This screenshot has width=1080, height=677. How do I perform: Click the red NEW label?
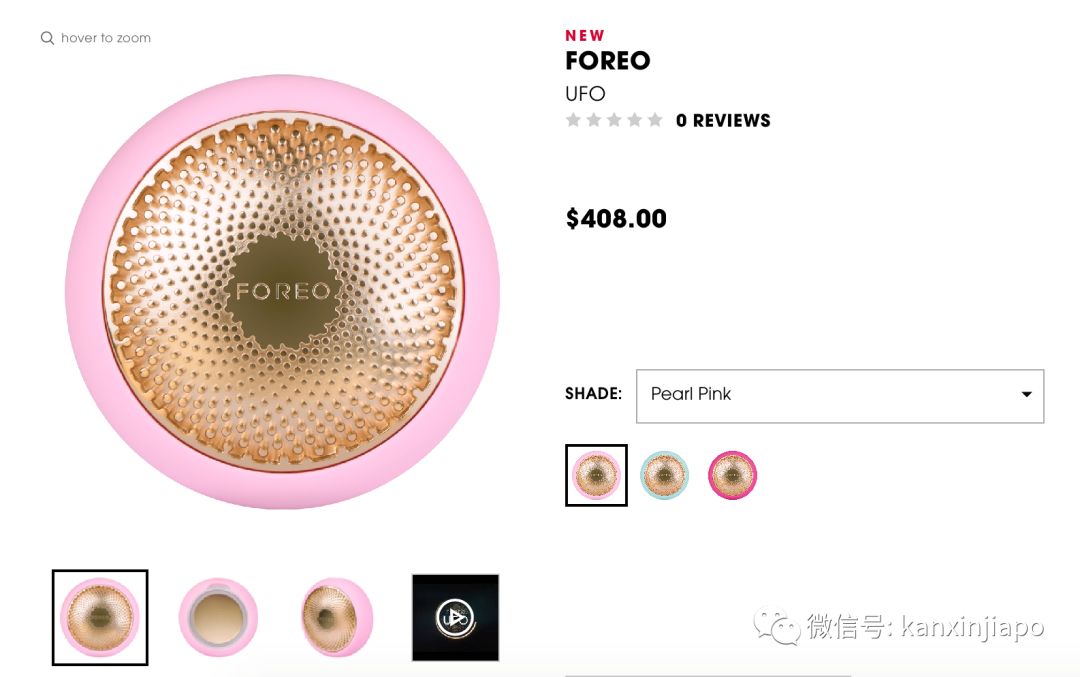coord(585,36)
